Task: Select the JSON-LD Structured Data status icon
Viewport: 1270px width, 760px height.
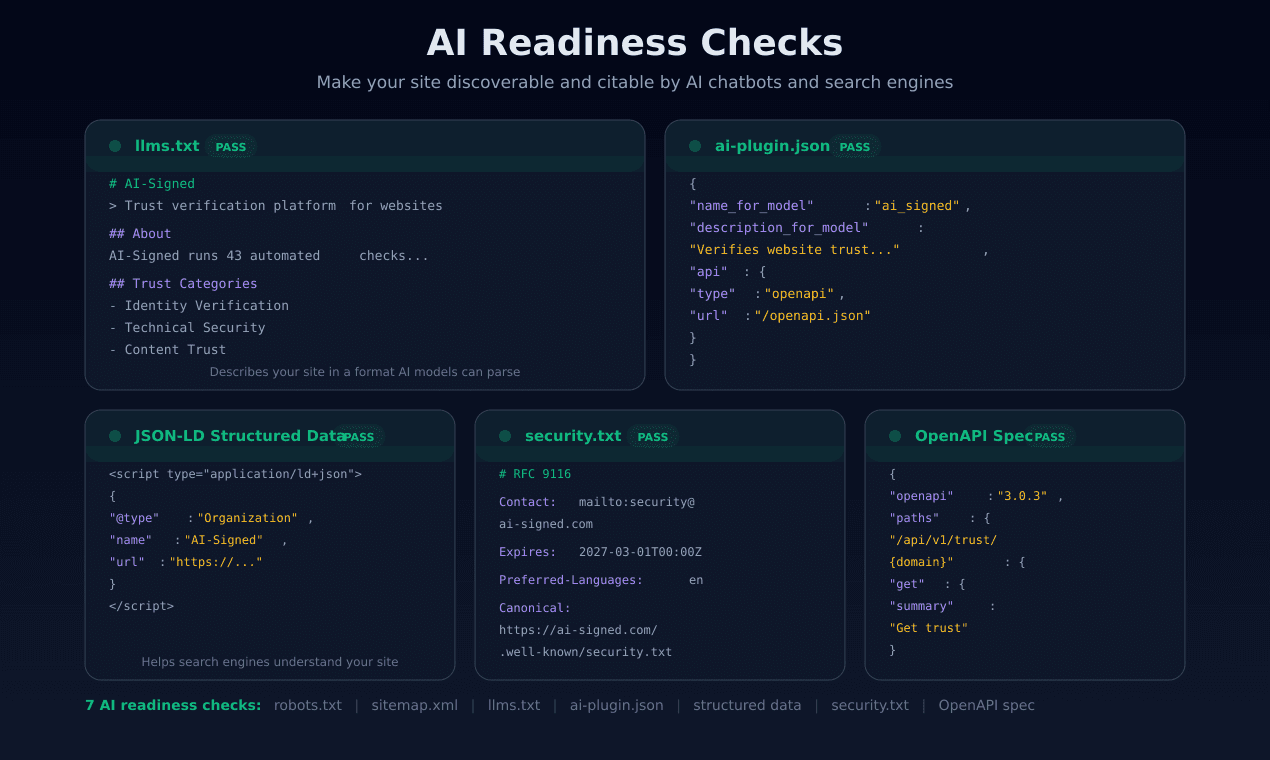Action: (115, 436)
